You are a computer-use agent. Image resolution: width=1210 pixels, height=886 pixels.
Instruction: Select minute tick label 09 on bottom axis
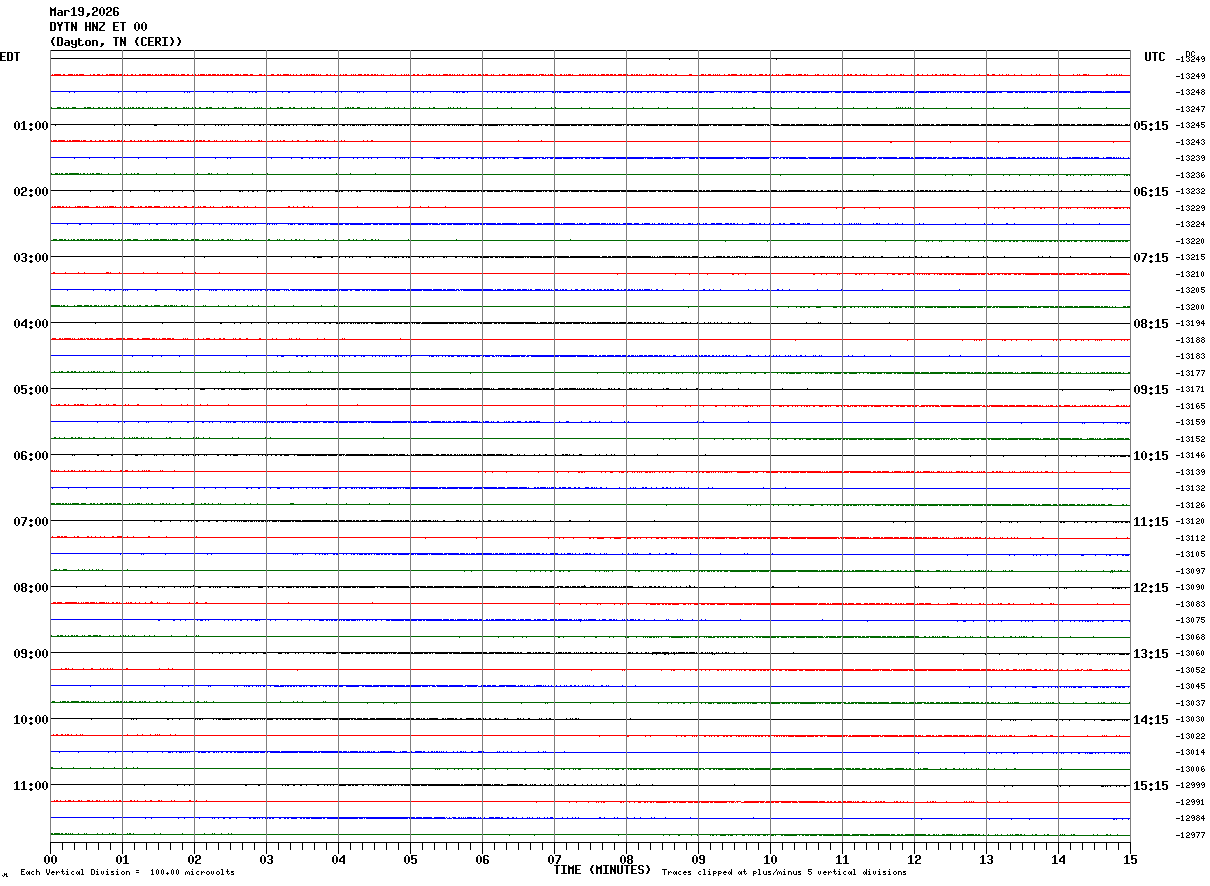(x=698, y=859)
